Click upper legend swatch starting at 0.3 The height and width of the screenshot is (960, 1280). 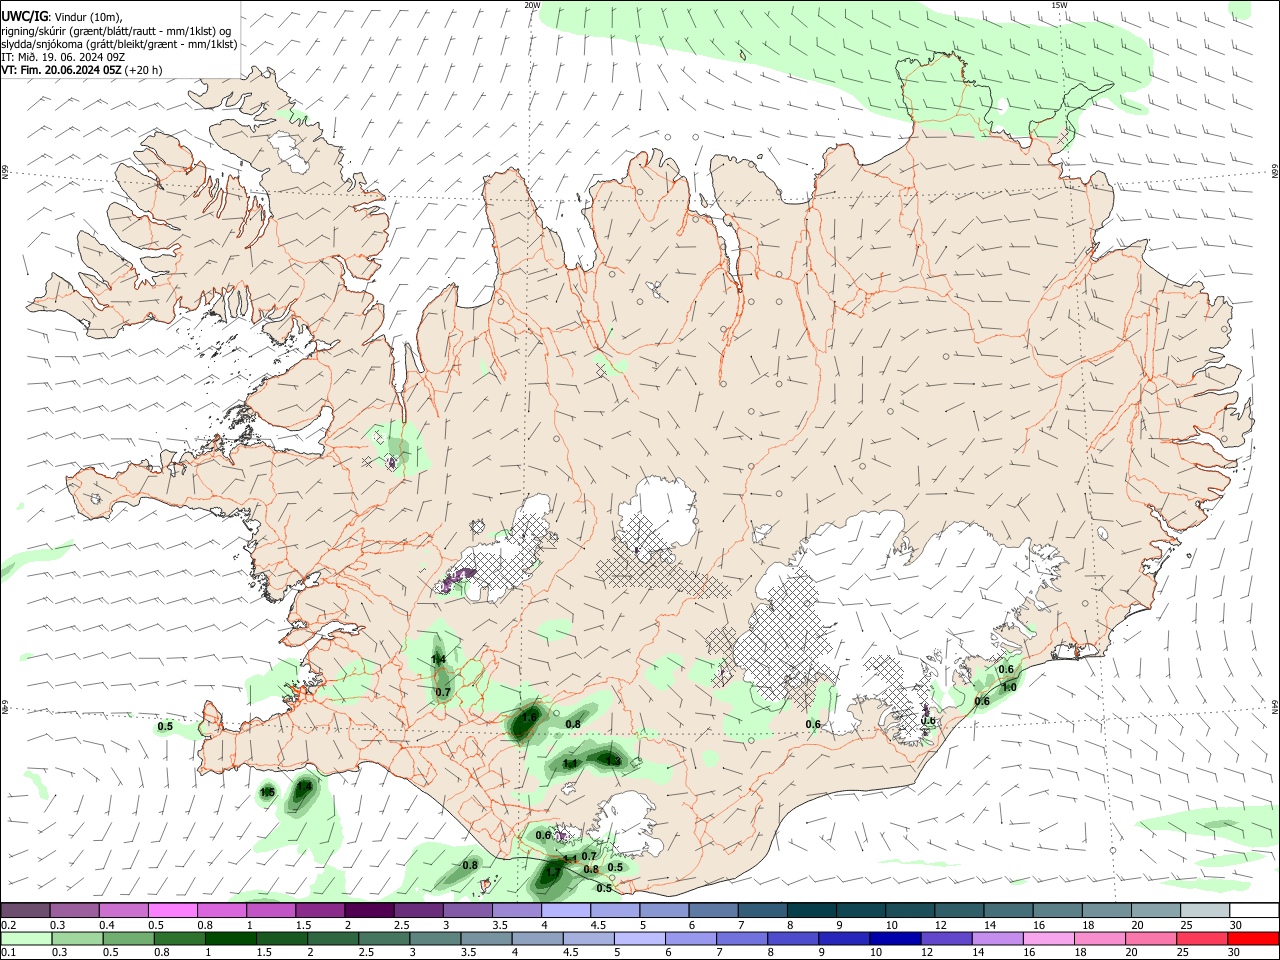coord(75,910)
